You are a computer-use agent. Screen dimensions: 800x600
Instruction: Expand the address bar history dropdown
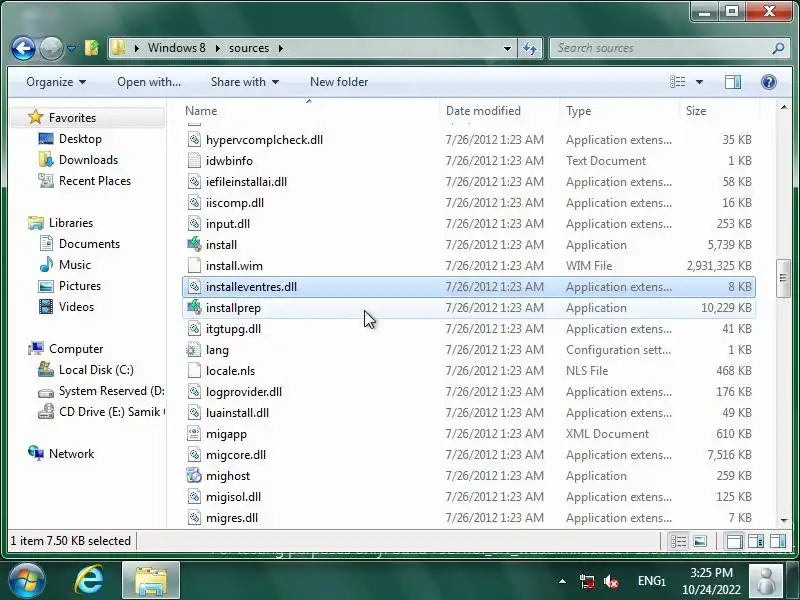(507, 48)
